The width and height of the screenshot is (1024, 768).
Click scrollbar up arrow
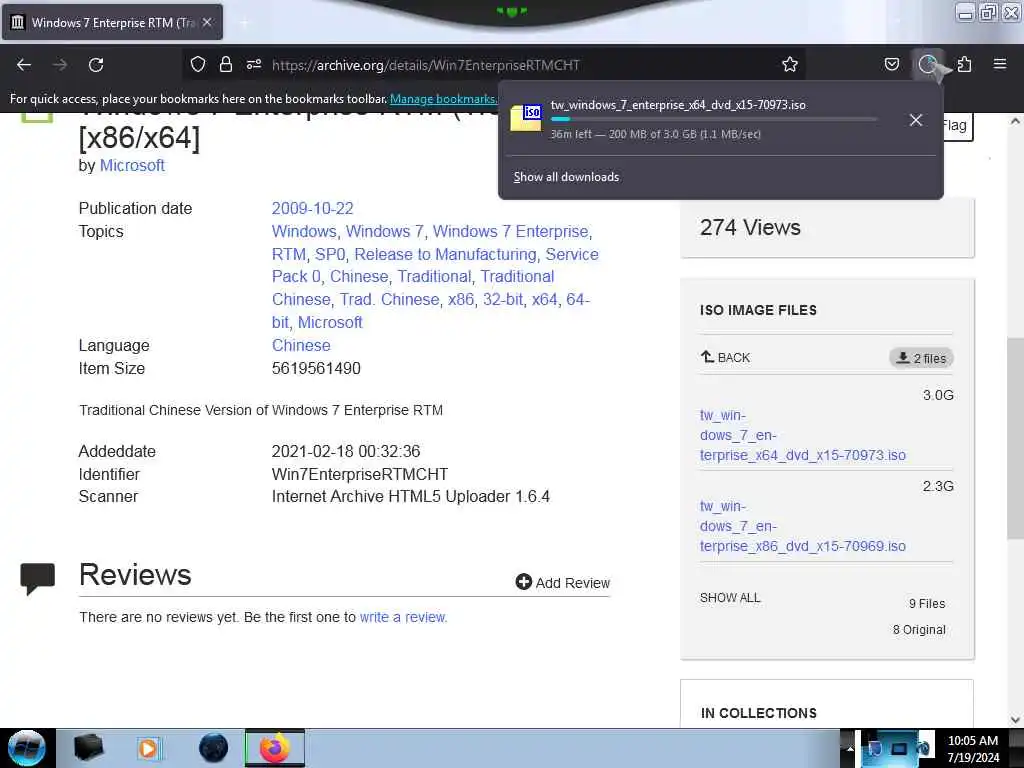pos(1015,121)
